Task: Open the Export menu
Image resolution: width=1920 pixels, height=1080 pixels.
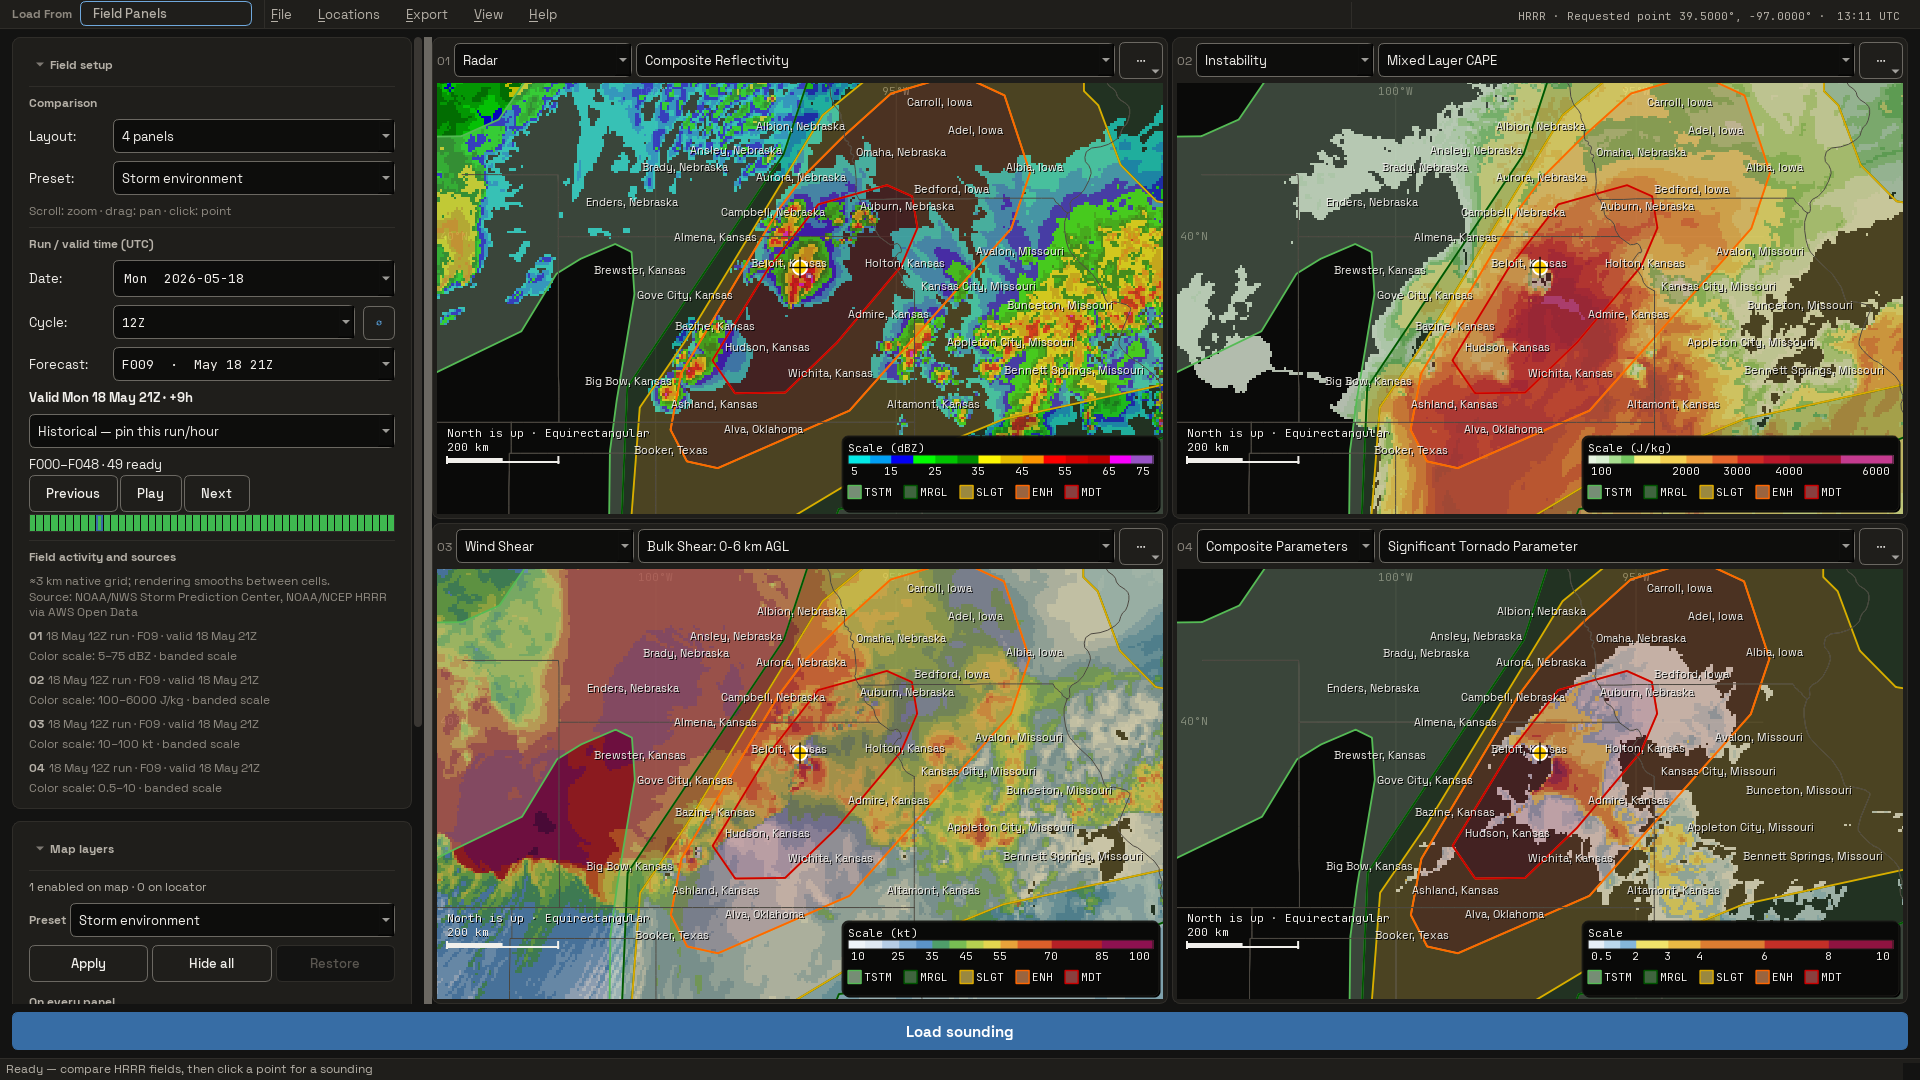Action: (x=426, y=15)
